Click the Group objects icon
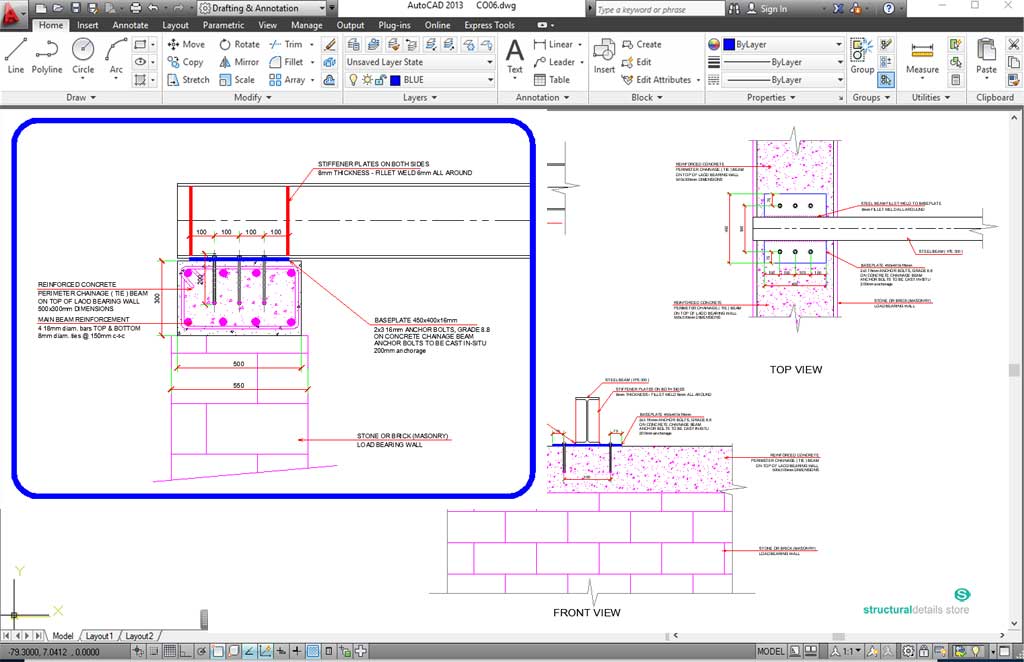Screen dimensions: 1024x662 (x=862, y=56)
